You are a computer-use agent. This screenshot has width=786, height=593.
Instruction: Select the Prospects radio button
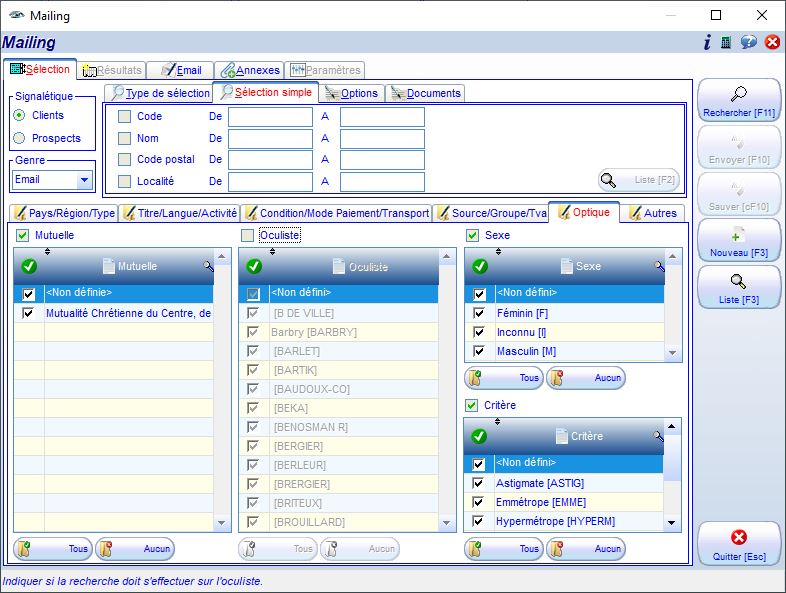(19, 138)
